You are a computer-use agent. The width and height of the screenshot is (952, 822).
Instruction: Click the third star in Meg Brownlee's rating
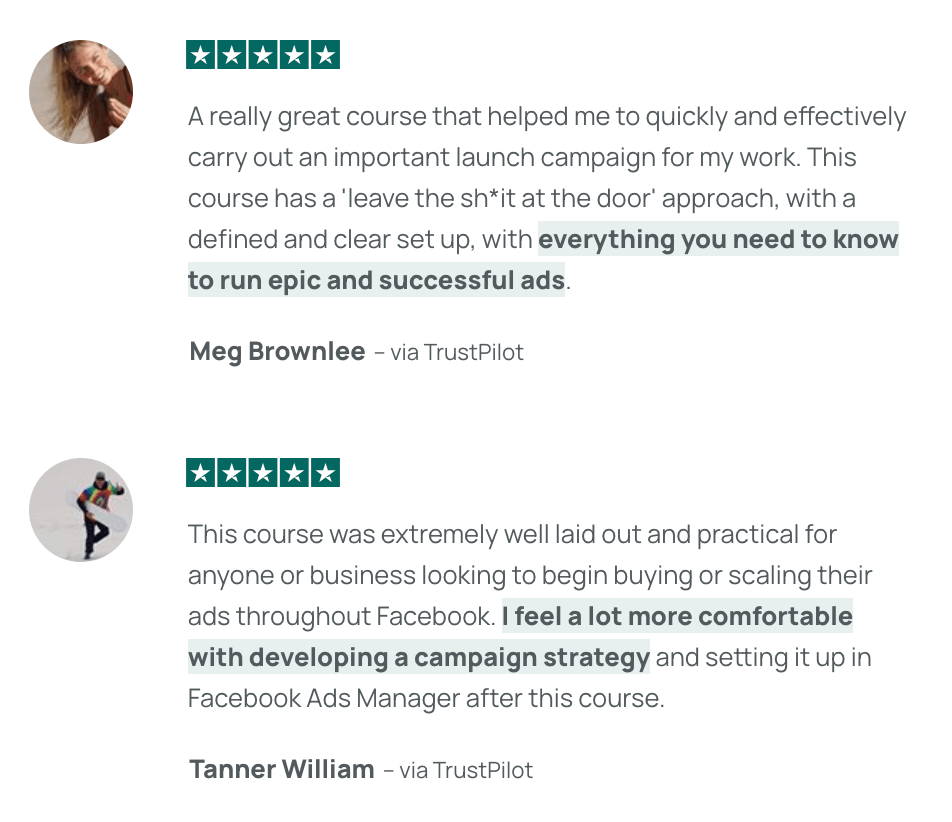[x=263, y=55]
